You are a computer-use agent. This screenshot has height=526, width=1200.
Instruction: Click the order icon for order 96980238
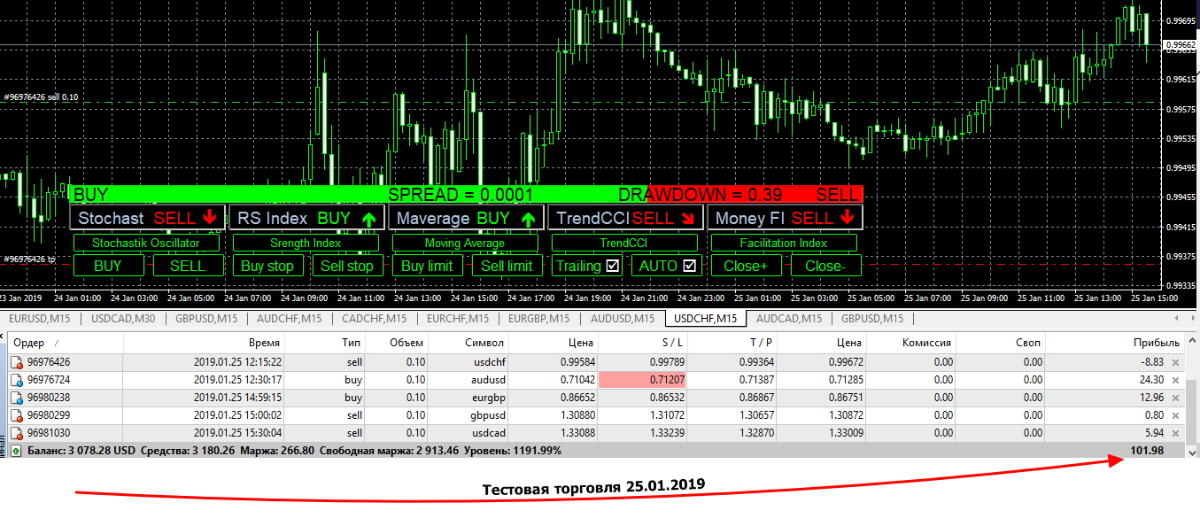(x=16, y=397)
